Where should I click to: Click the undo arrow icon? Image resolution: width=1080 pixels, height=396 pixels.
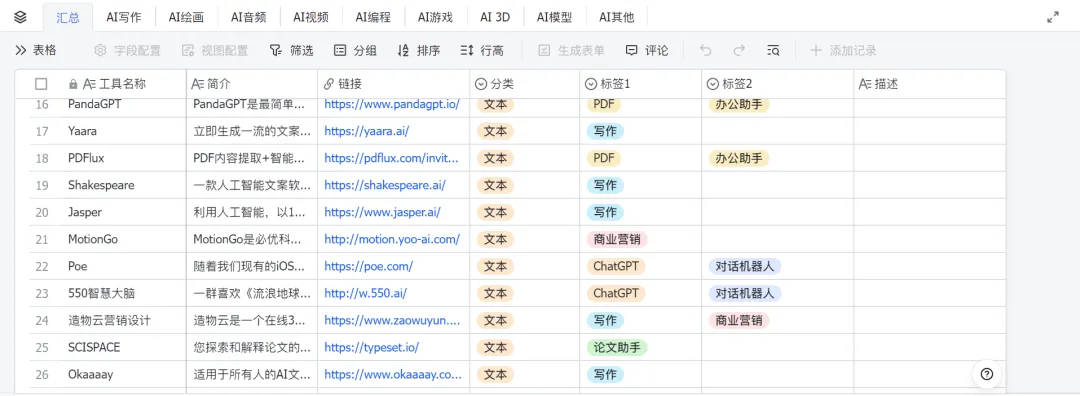coord(705,50)
